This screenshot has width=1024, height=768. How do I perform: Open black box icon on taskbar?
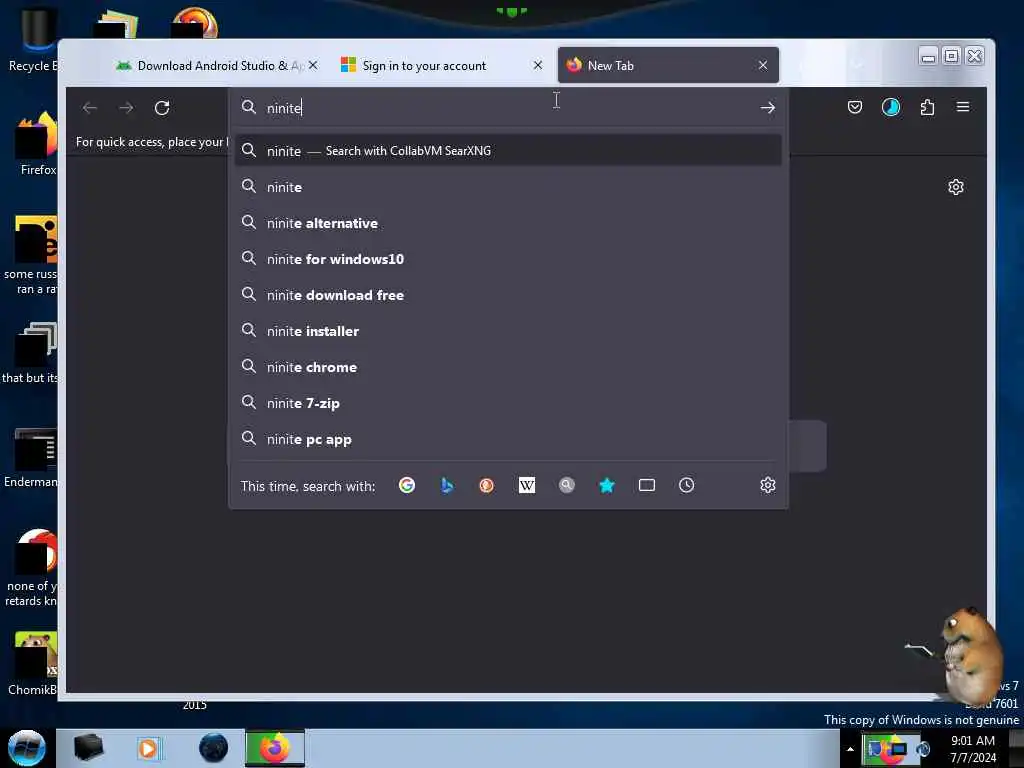(x=88, y=748)
